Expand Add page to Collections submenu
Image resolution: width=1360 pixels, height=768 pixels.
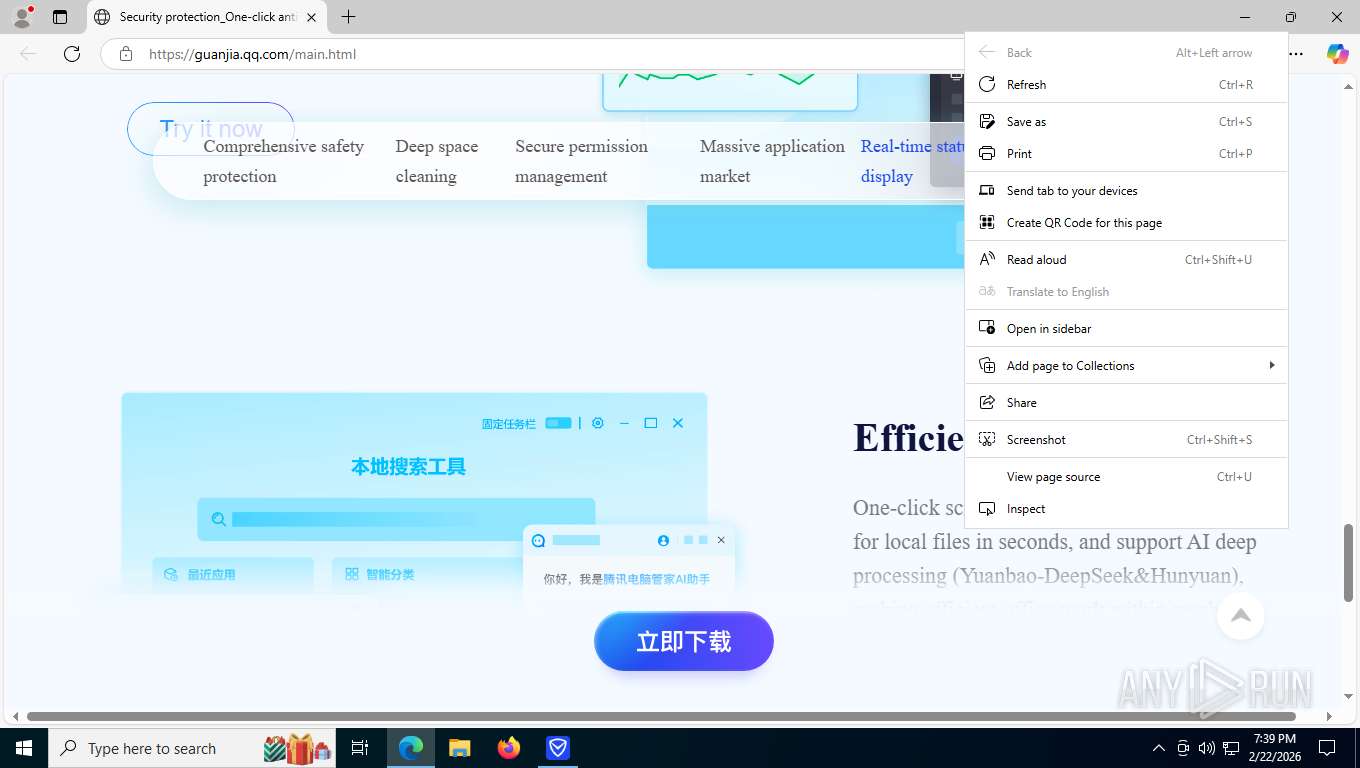click(1126, 366)
